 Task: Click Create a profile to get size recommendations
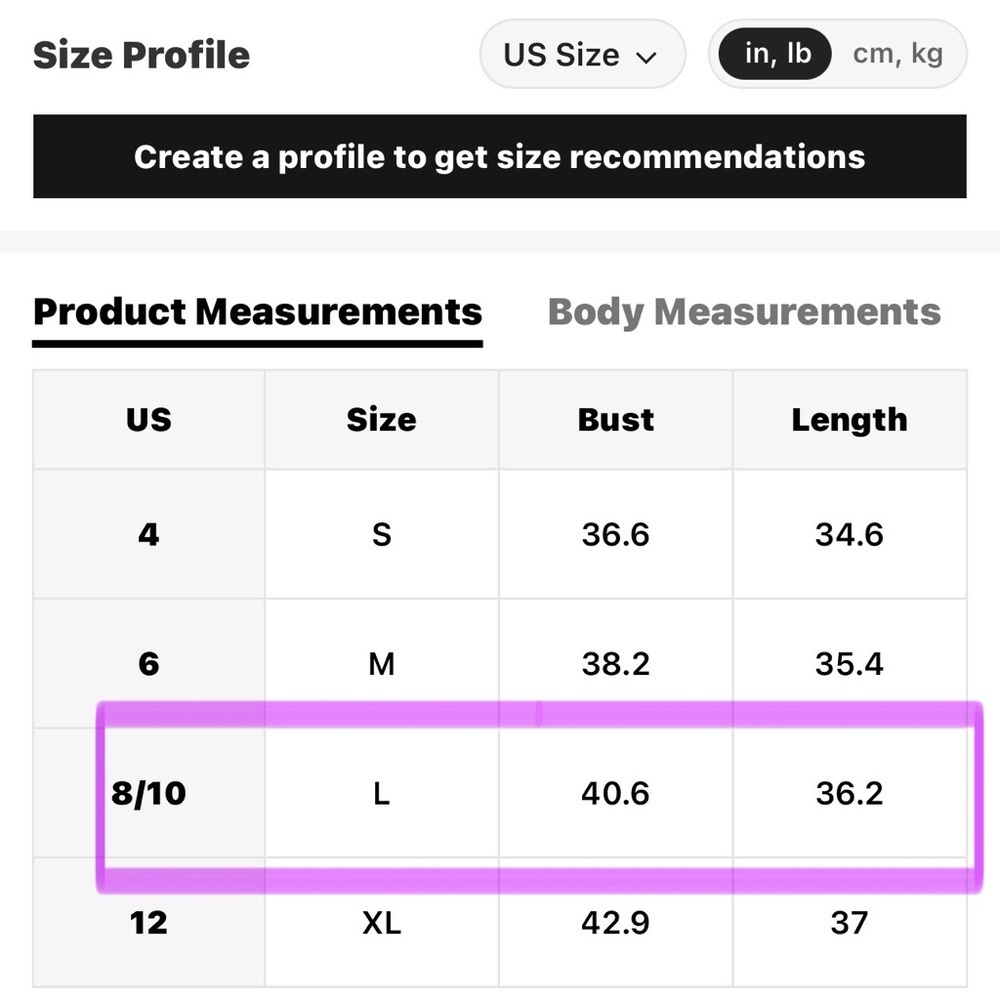click(x=499, y=156)
